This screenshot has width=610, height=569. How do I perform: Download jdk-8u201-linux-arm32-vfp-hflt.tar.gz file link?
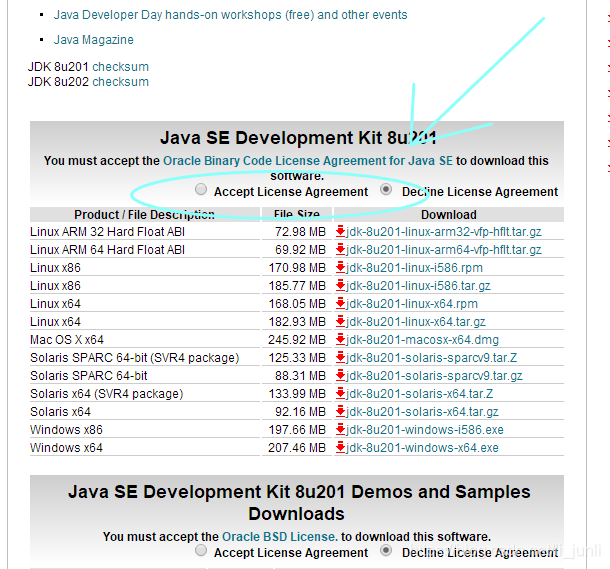pos(443,232)
